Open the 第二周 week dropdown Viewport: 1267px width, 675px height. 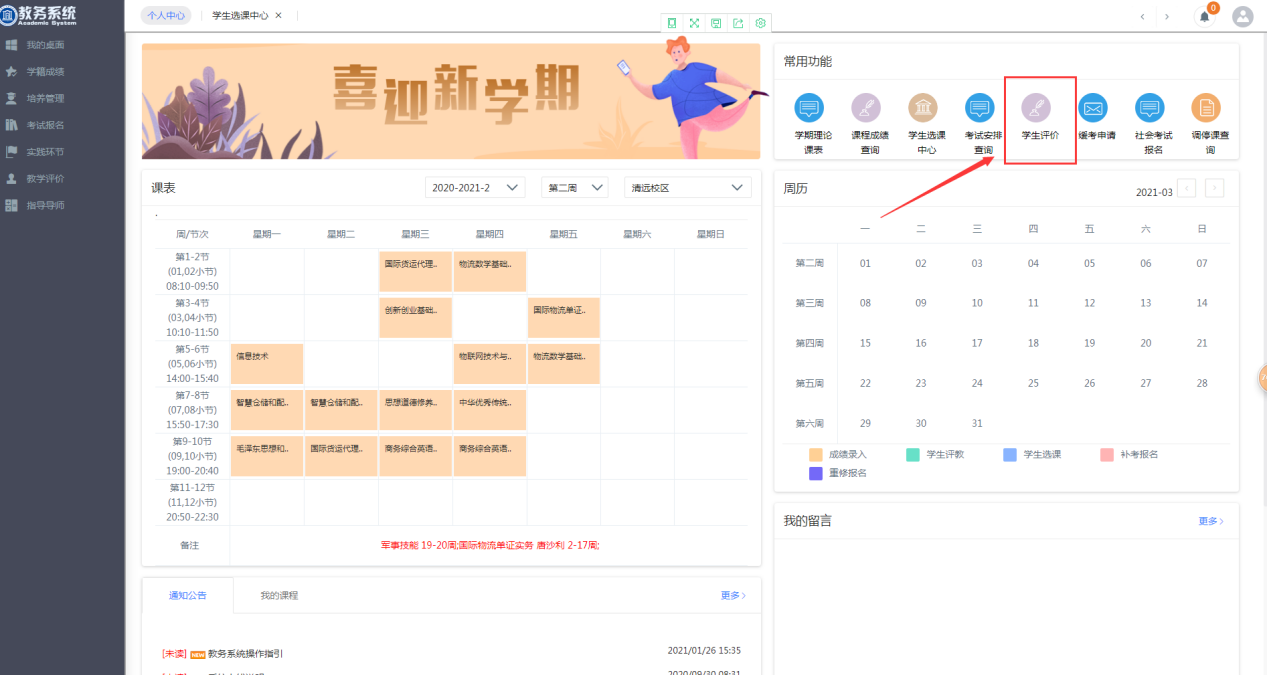(575, 188)
